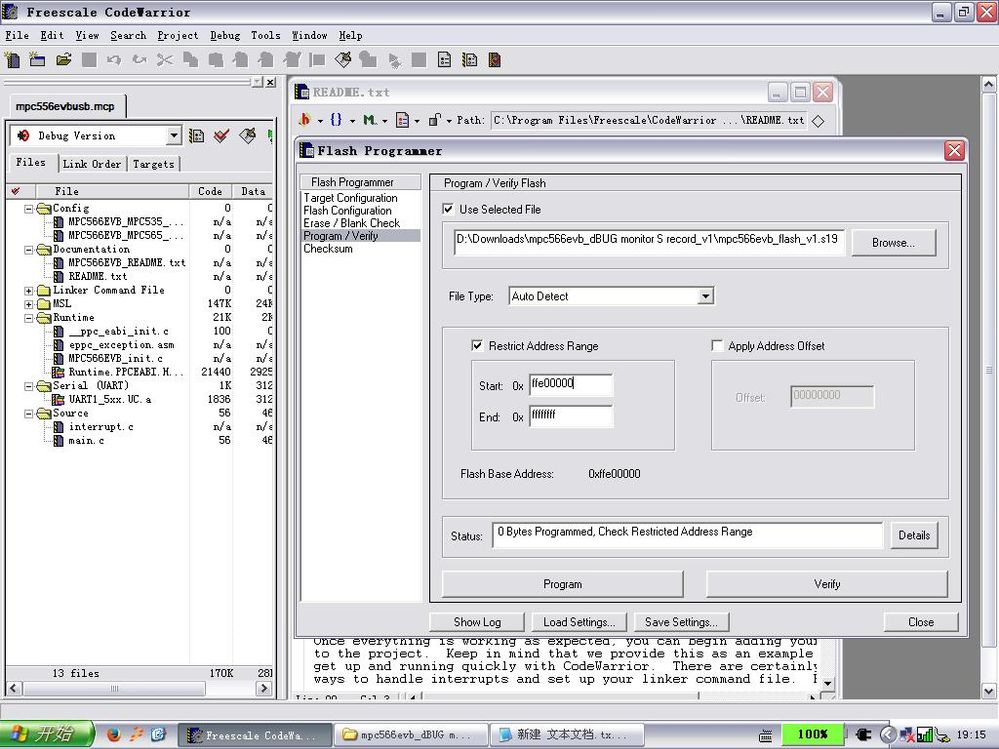Image resolution: width=999 pixels, height=749 pixels.
Task: Click the red checkmark synchronize icon
Action: pyautogui.click(x=221, y=136)
